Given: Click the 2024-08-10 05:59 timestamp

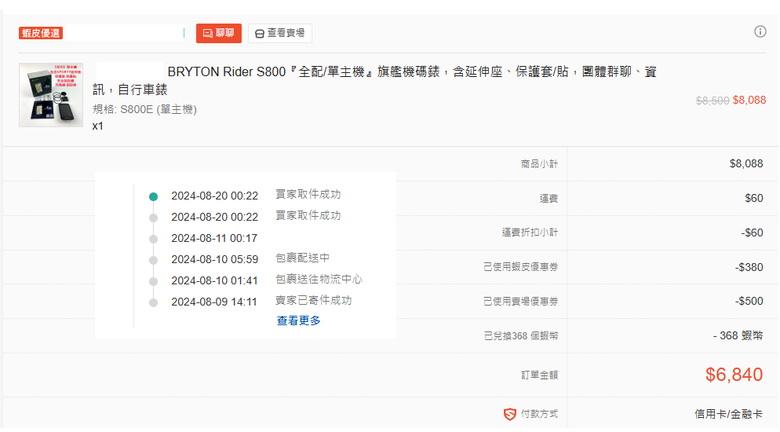Looking at the screenshot, I should 215,260.
